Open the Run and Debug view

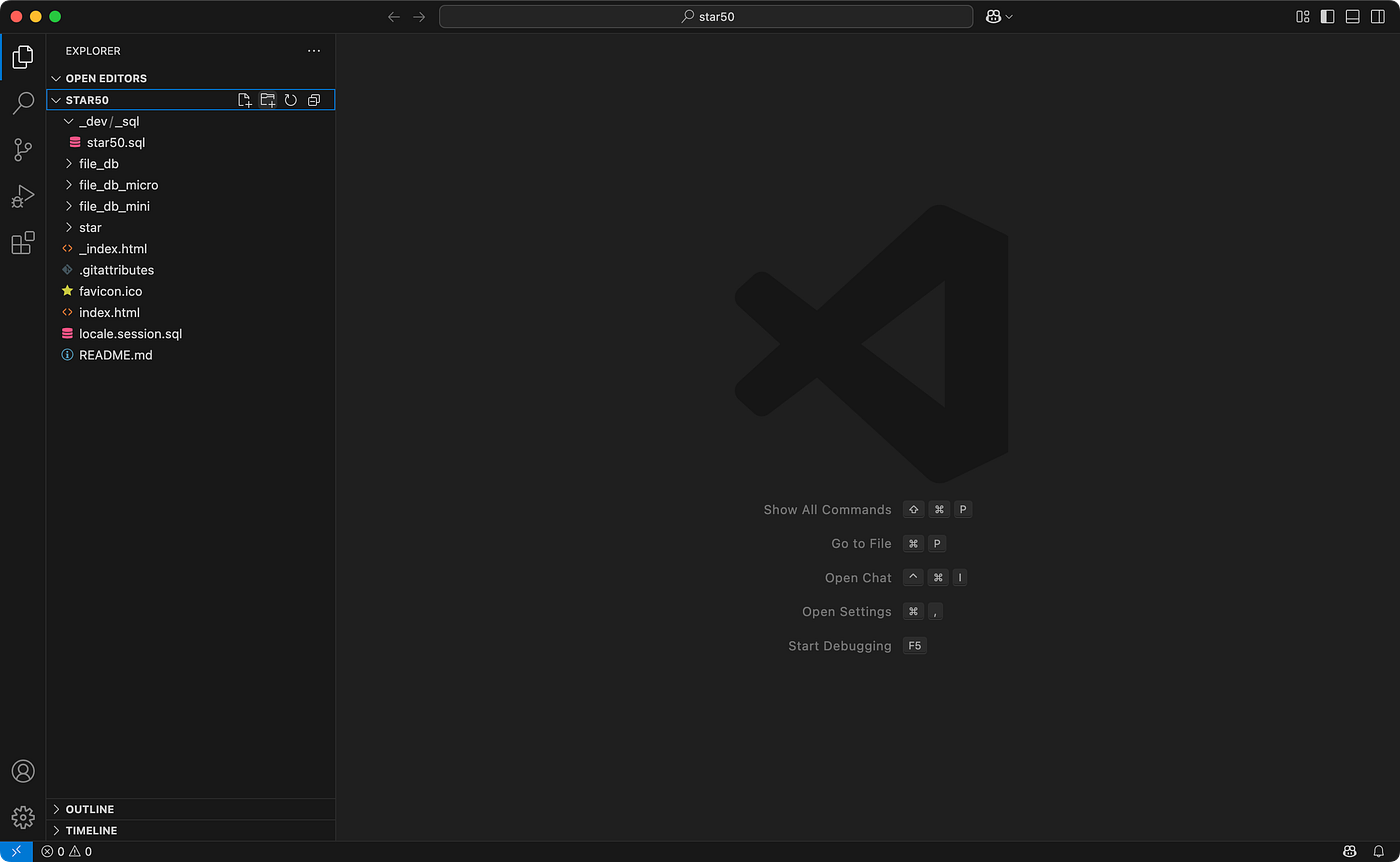click(x=22, y=196)
